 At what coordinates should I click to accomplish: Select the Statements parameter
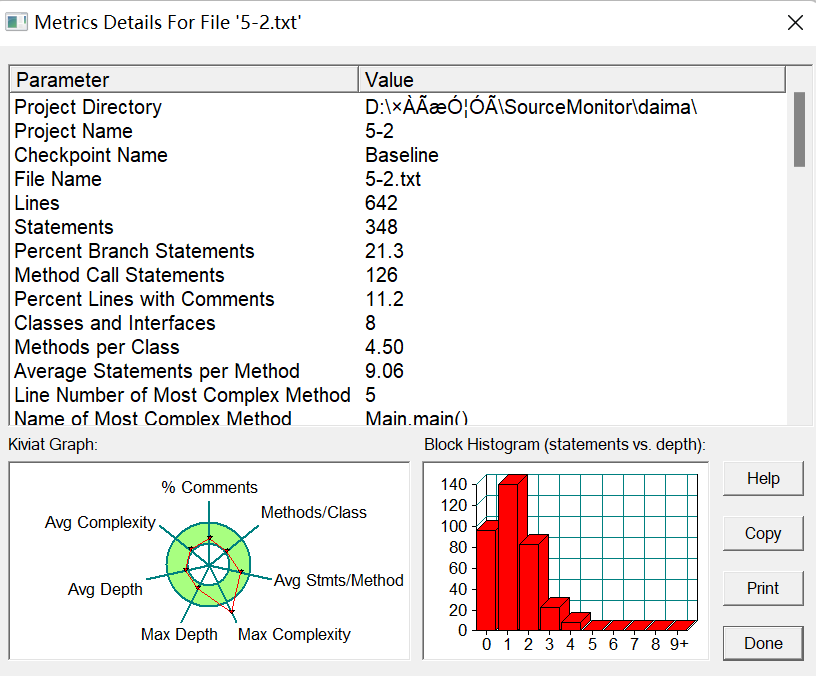pos(63,227)
